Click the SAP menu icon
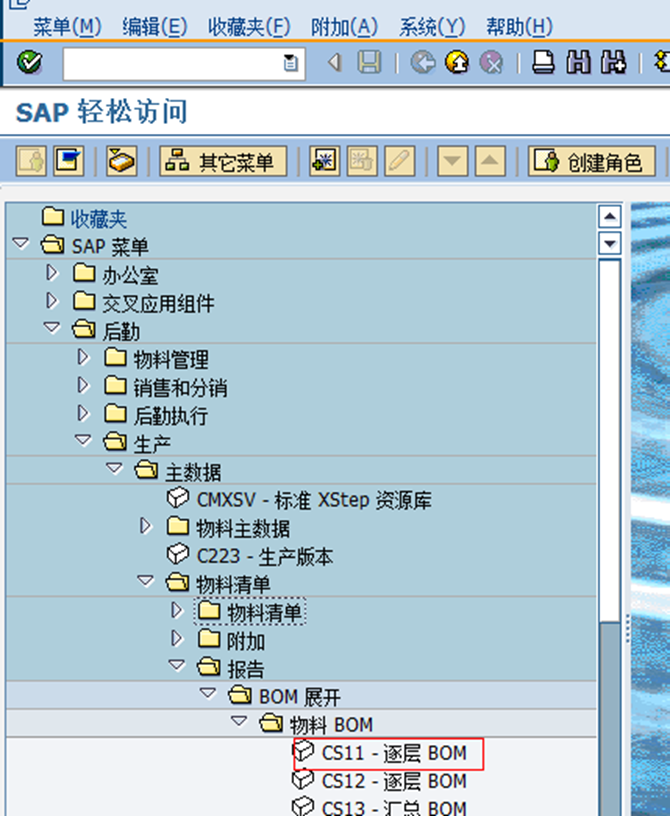Image resolution: width=670 pixels, height=816 pixels. click(69, 161)
